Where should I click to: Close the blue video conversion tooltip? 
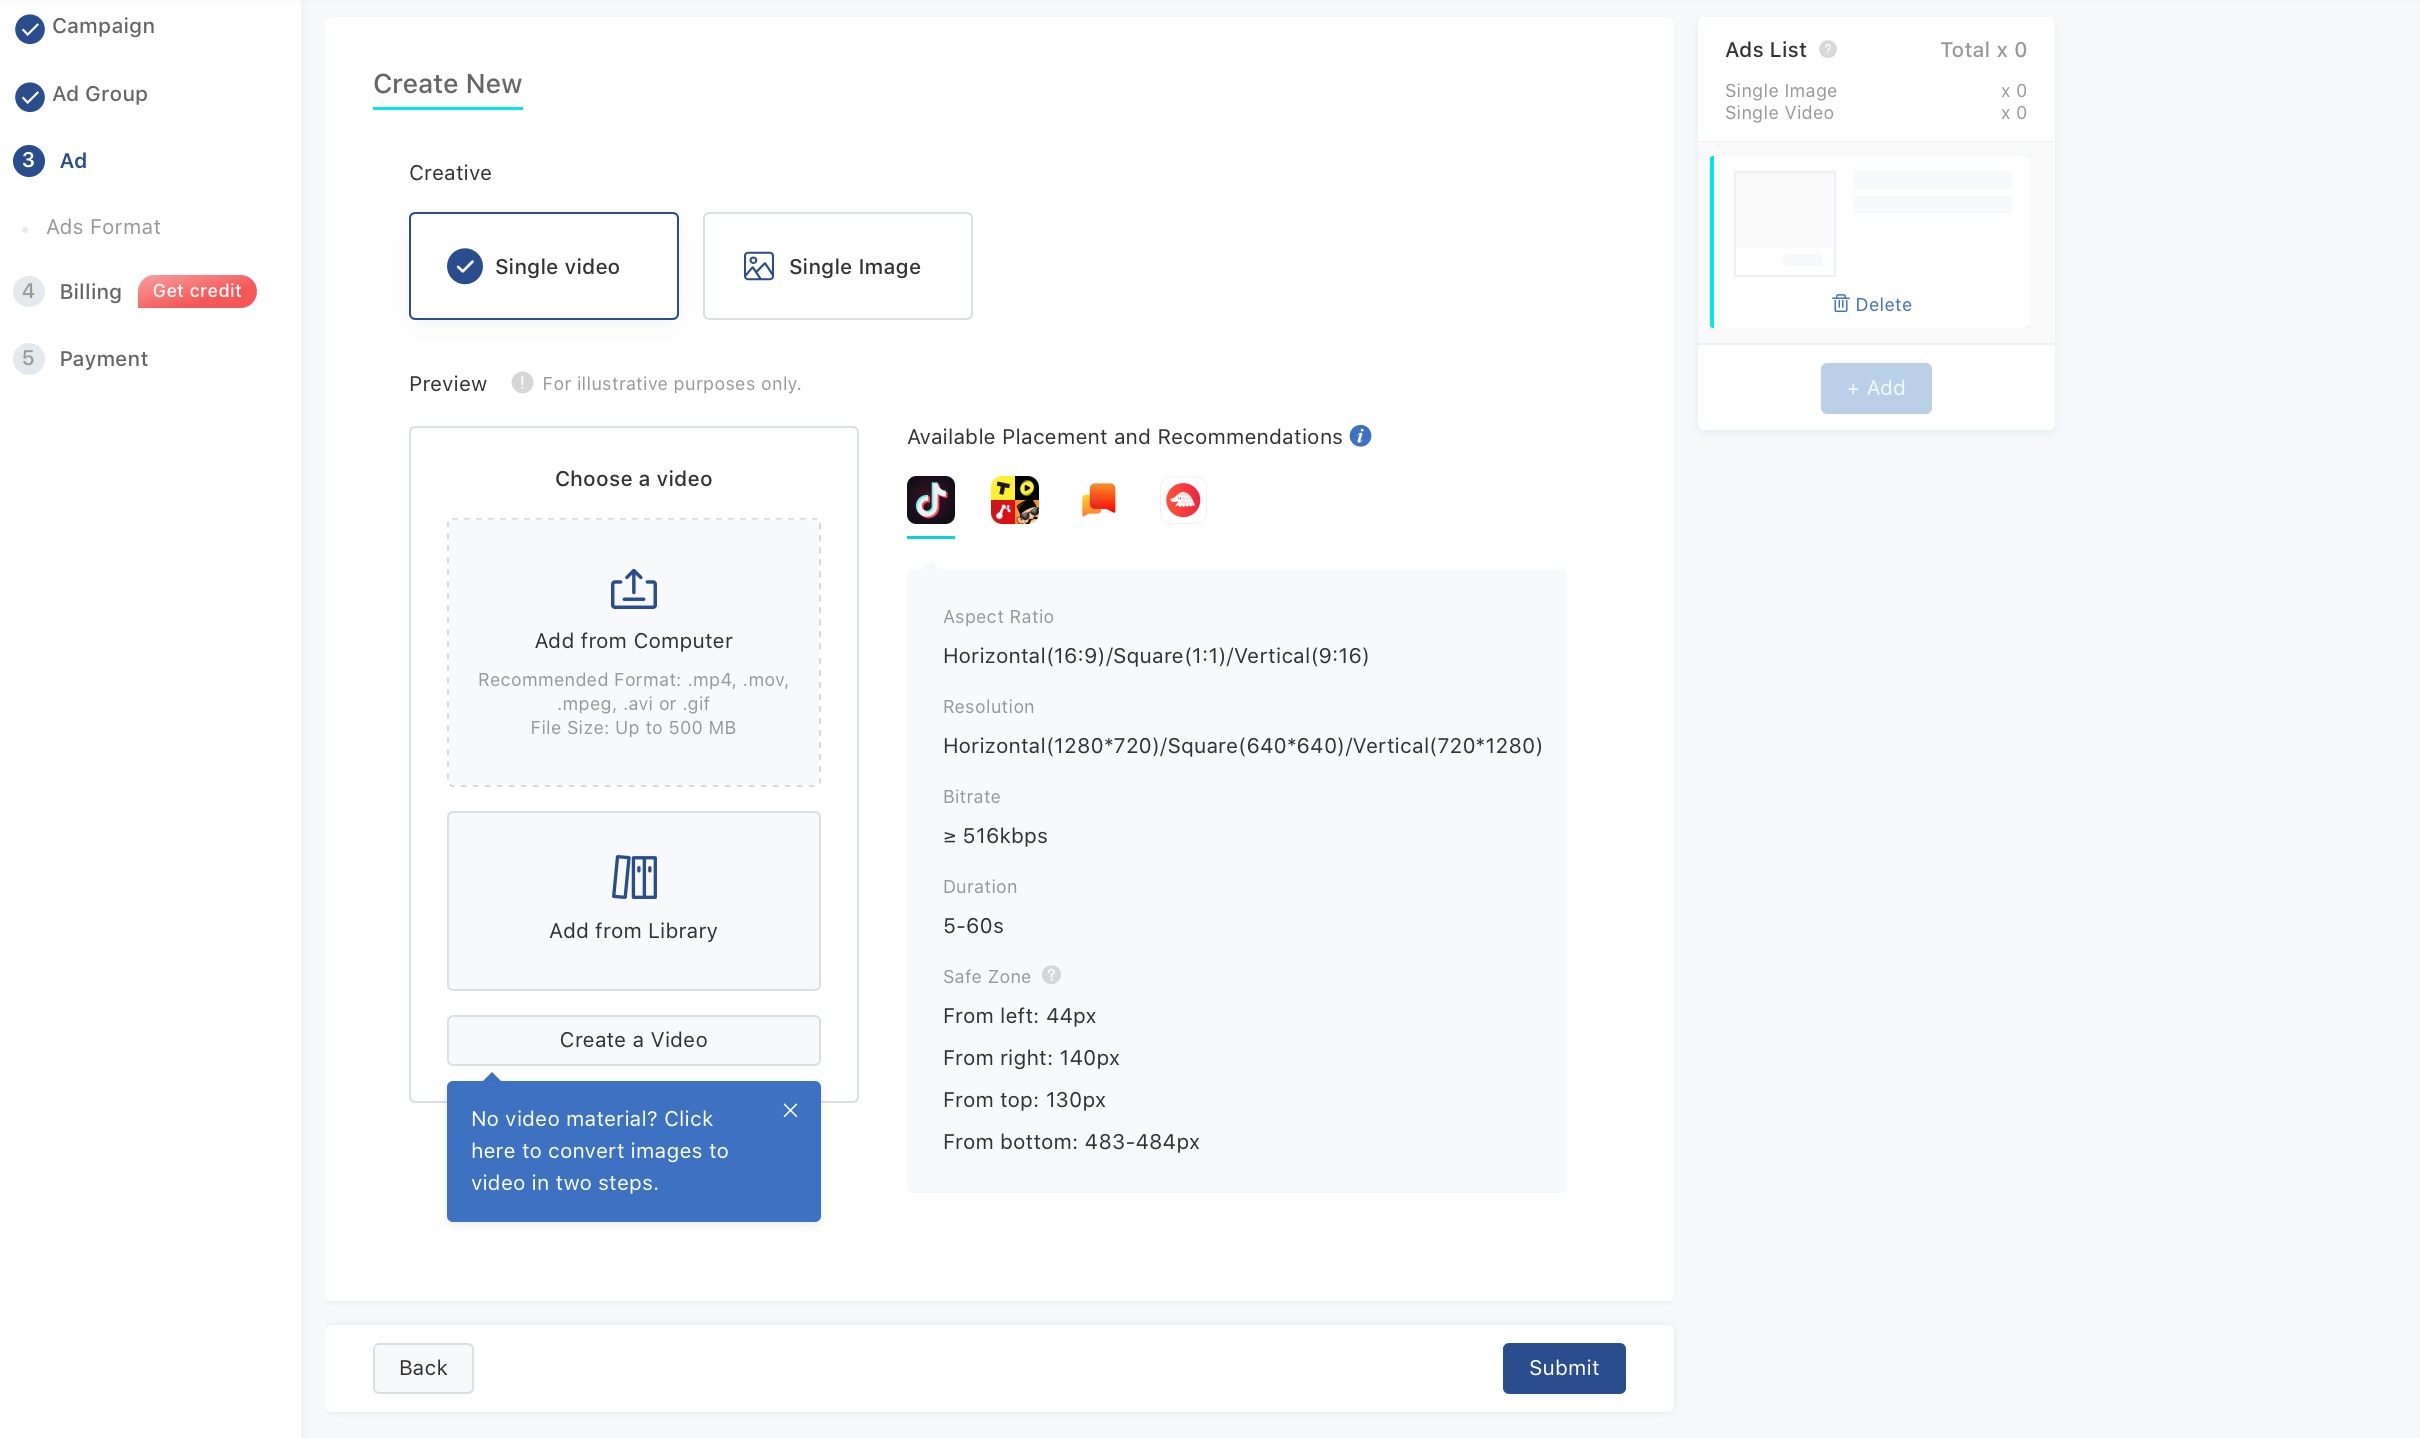click(790, 1111)
